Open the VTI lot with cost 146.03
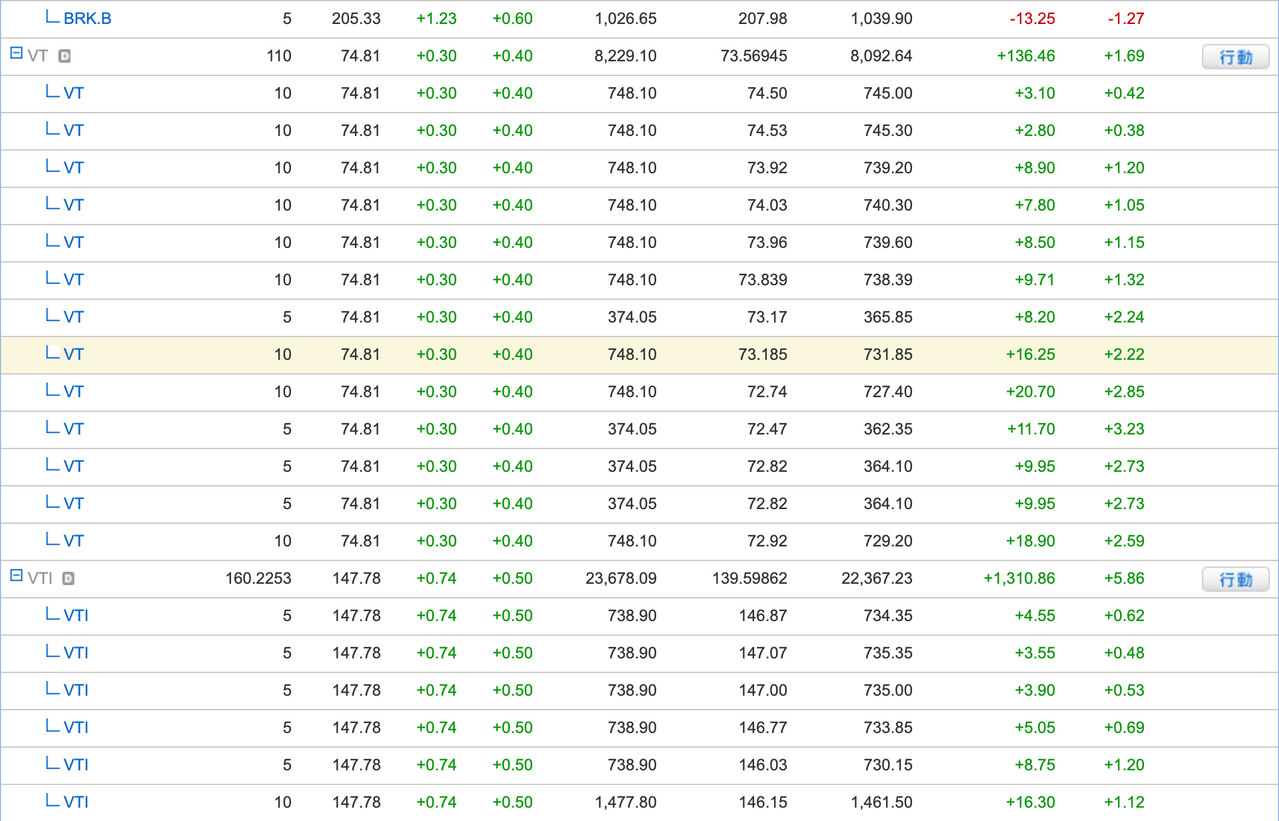Image resolution: width=1279 pixels, height=821 pixels. (x=76, y=765)
